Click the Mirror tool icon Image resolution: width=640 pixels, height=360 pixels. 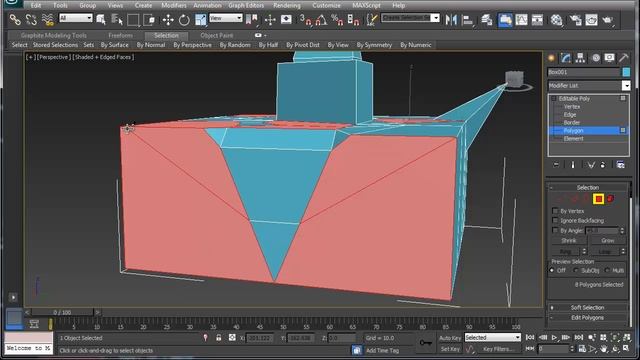click(x=451, y=19)
